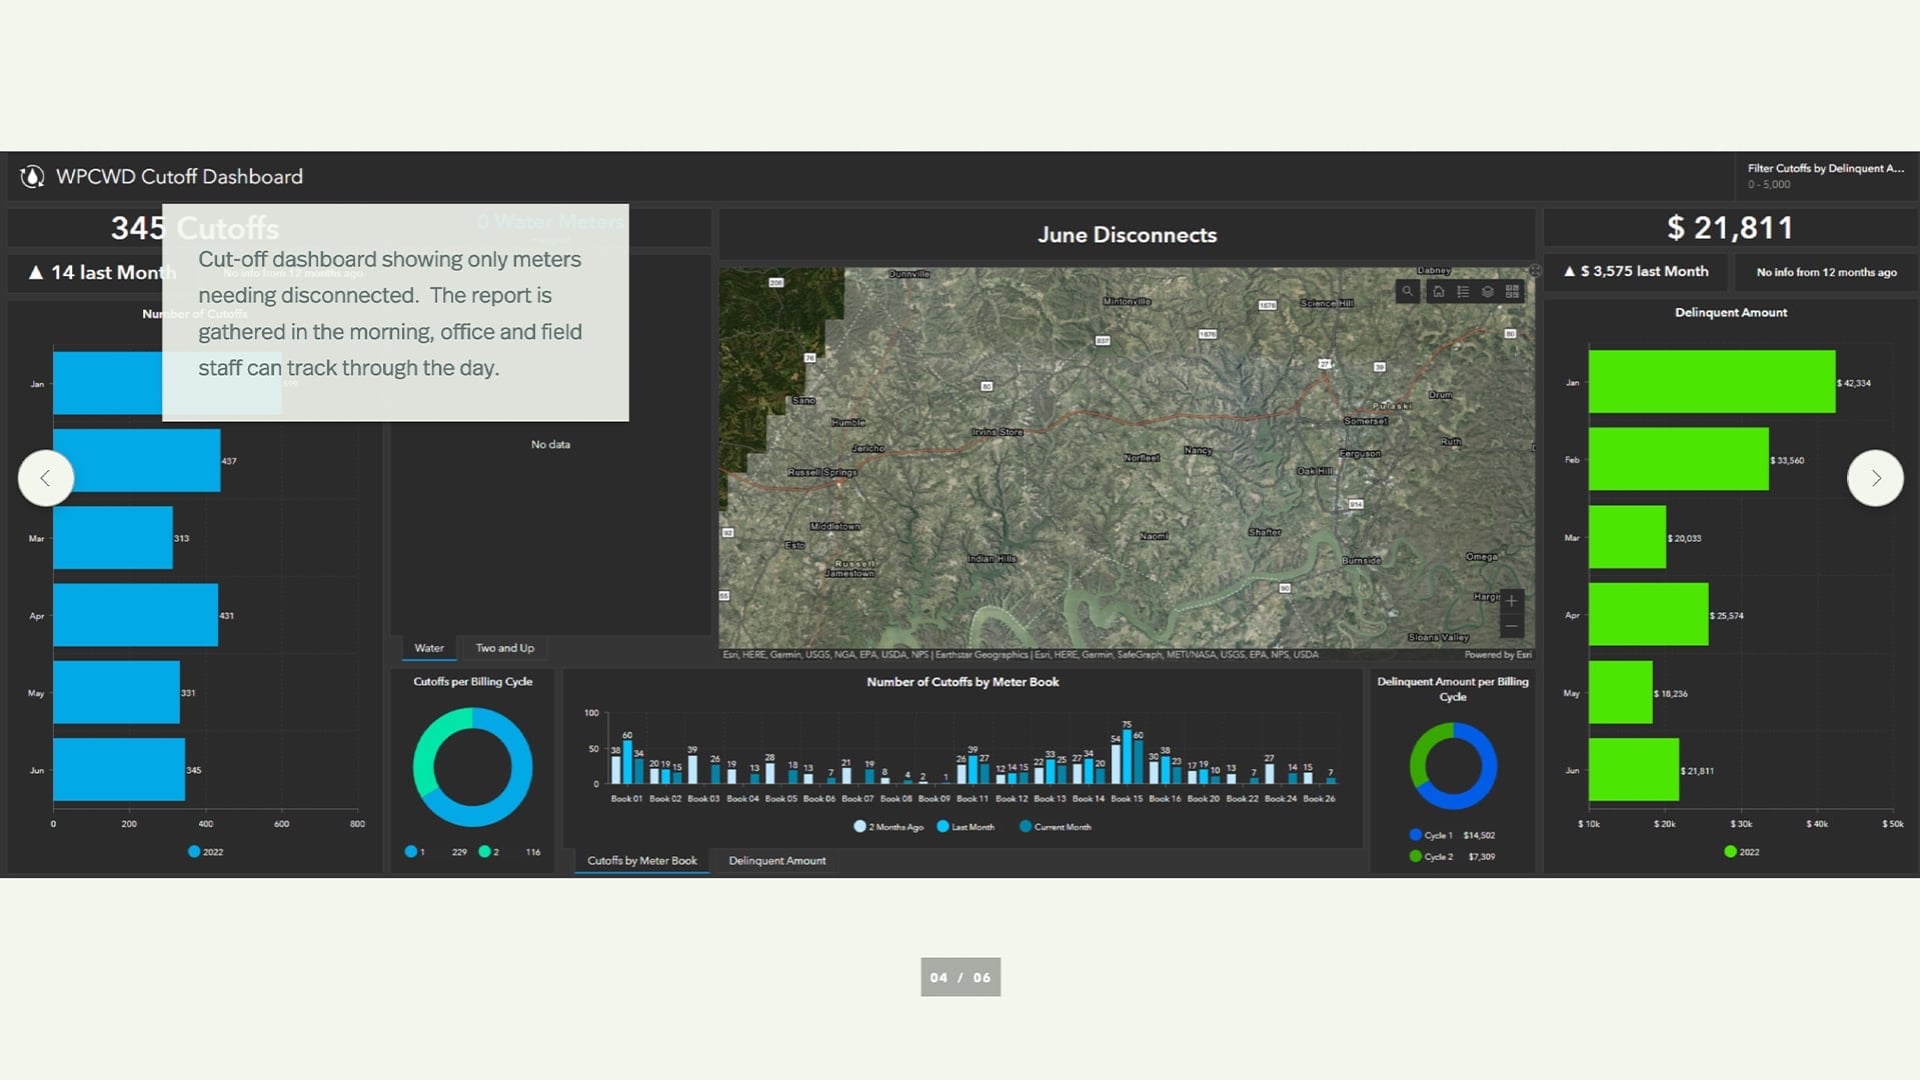The width and height of the screenshot is (1920, 1080).
Task: Open the map legend list
Action: 1463,292
